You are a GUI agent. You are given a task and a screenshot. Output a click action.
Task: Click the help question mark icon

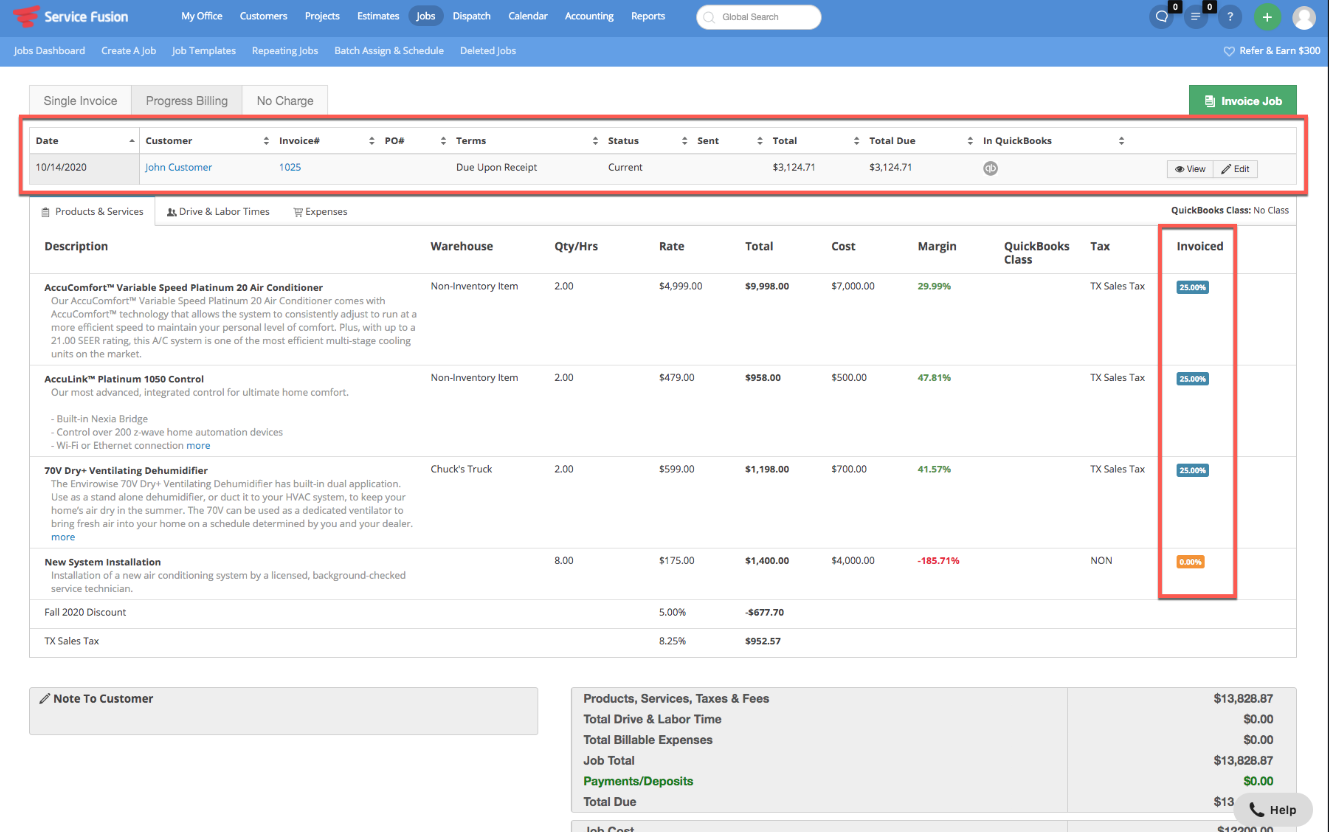coord(1231,17)
